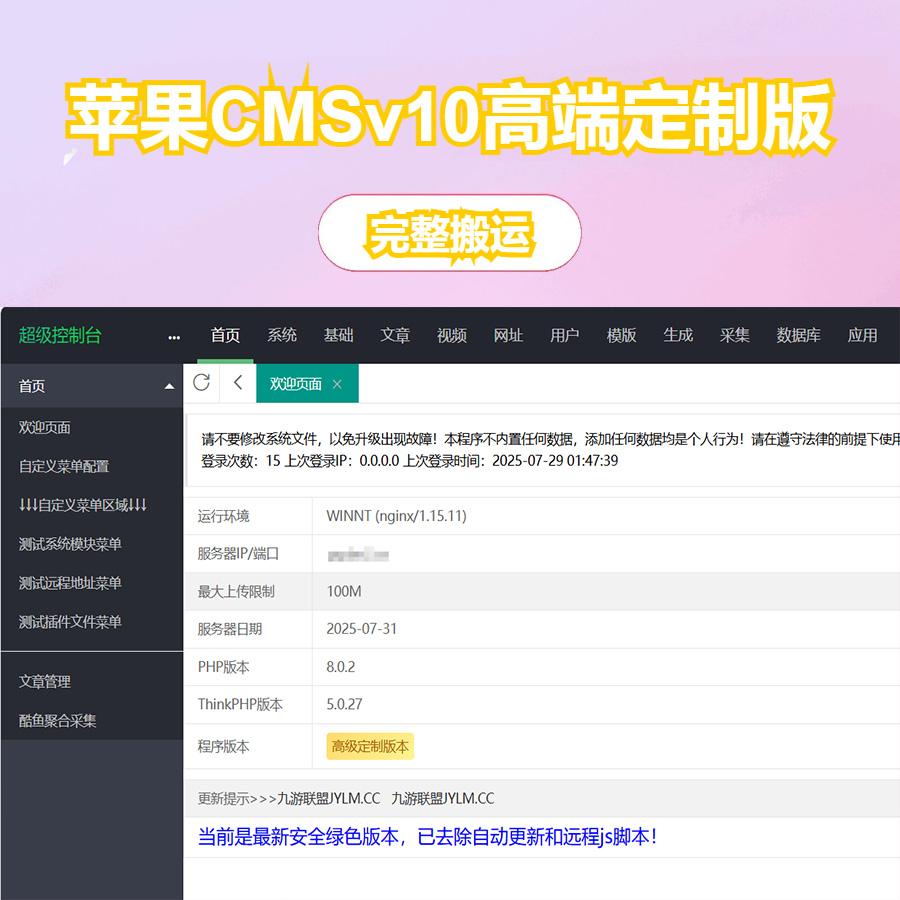This screenshot has height=900, width=900.
Task: Open the 文章 top navigation item
Action: tap(395, 335)
